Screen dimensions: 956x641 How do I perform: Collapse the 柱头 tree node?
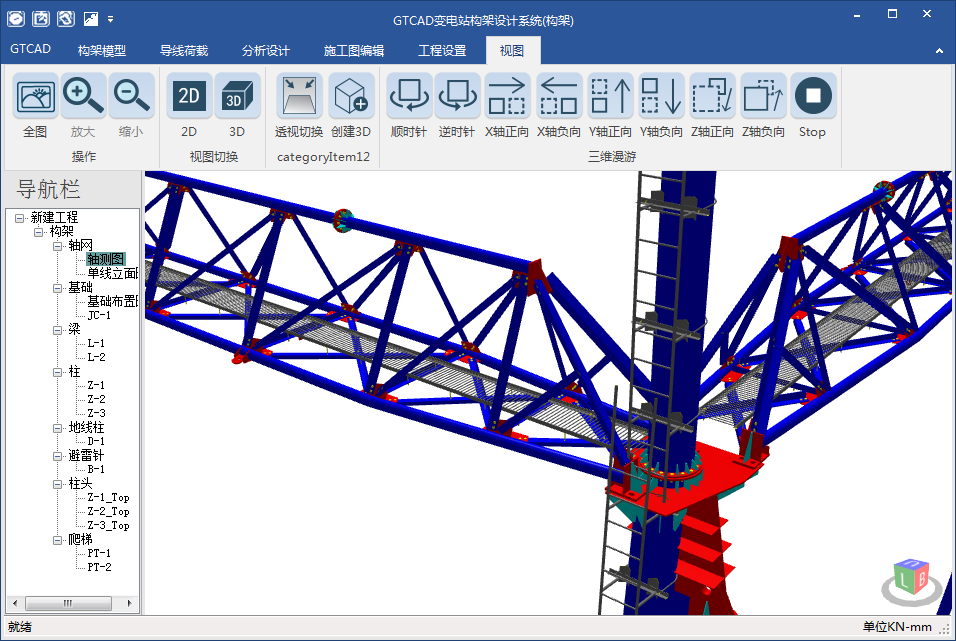click(x=58, y=483)
